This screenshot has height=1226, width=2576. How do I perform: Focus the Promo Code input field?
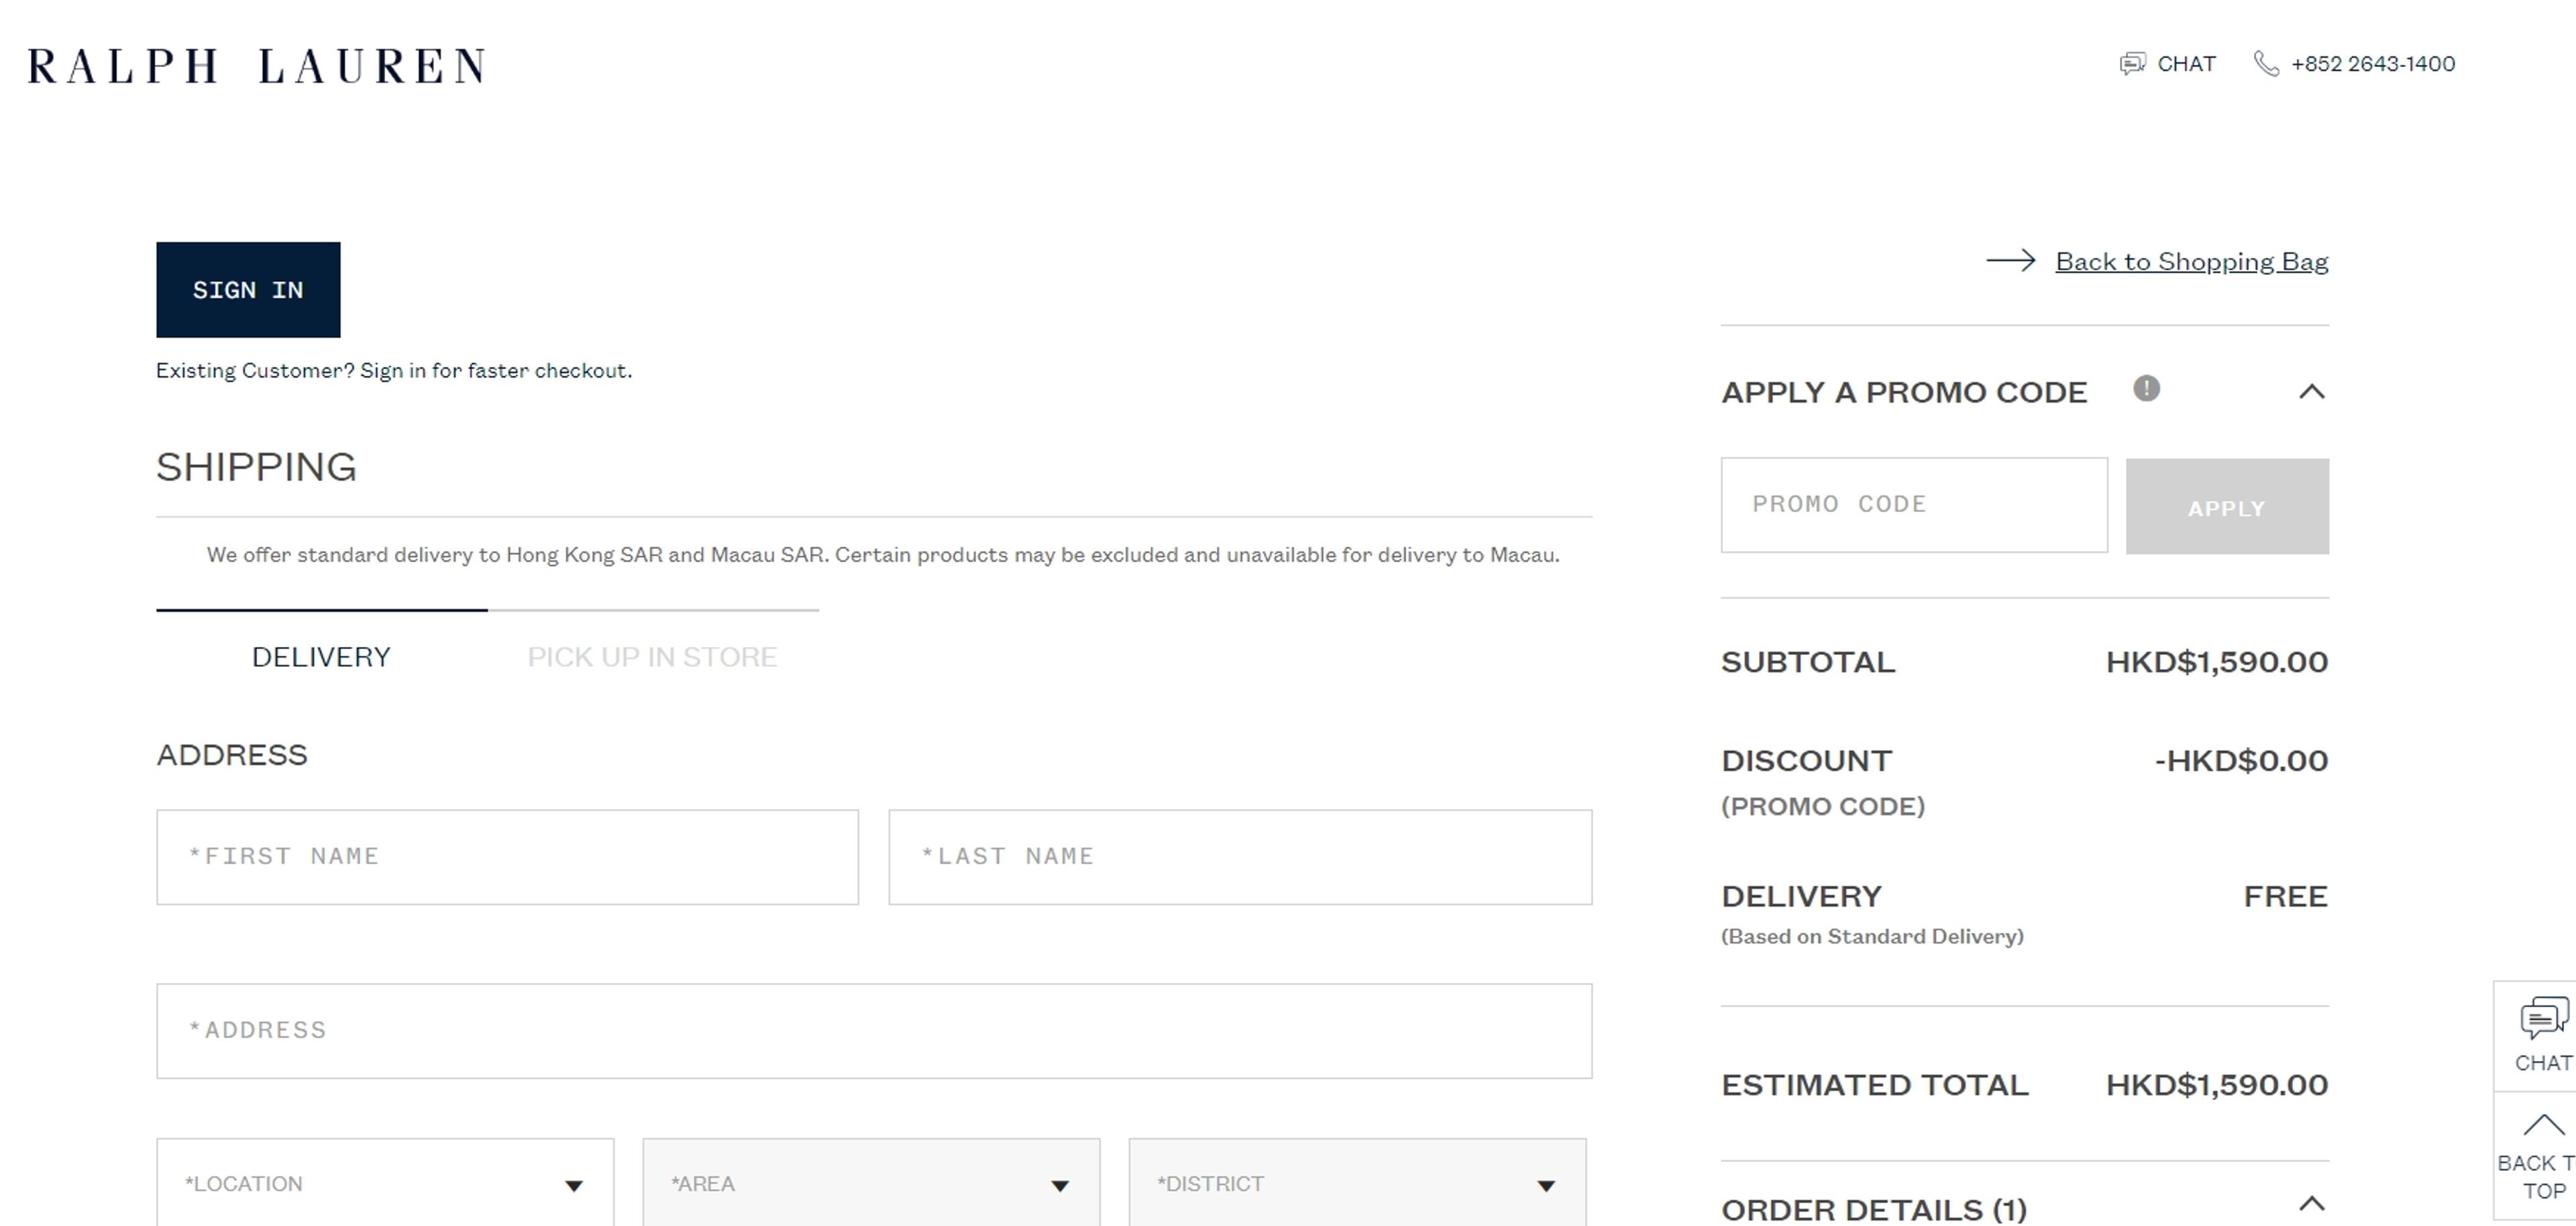click(x=1914, y=505)
